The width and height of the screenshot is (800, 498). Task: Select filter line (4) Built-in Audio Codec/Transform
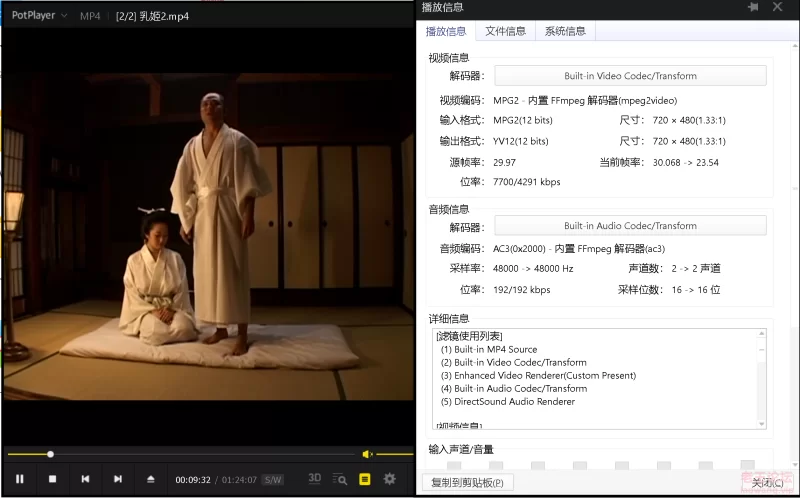514,388
